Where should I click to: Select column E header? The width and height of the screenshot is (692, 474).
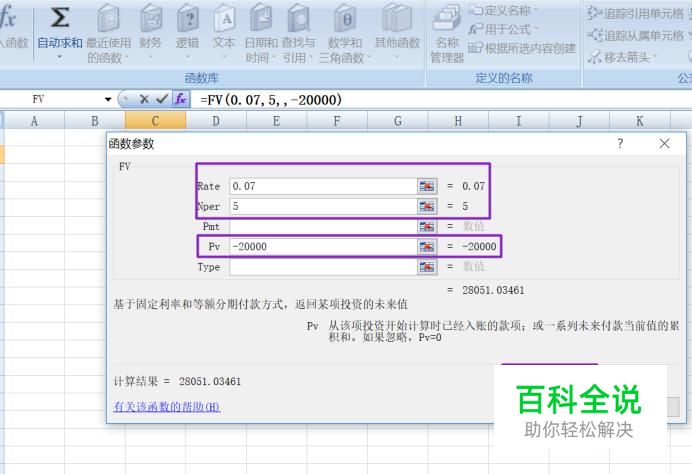pos(276,120)
